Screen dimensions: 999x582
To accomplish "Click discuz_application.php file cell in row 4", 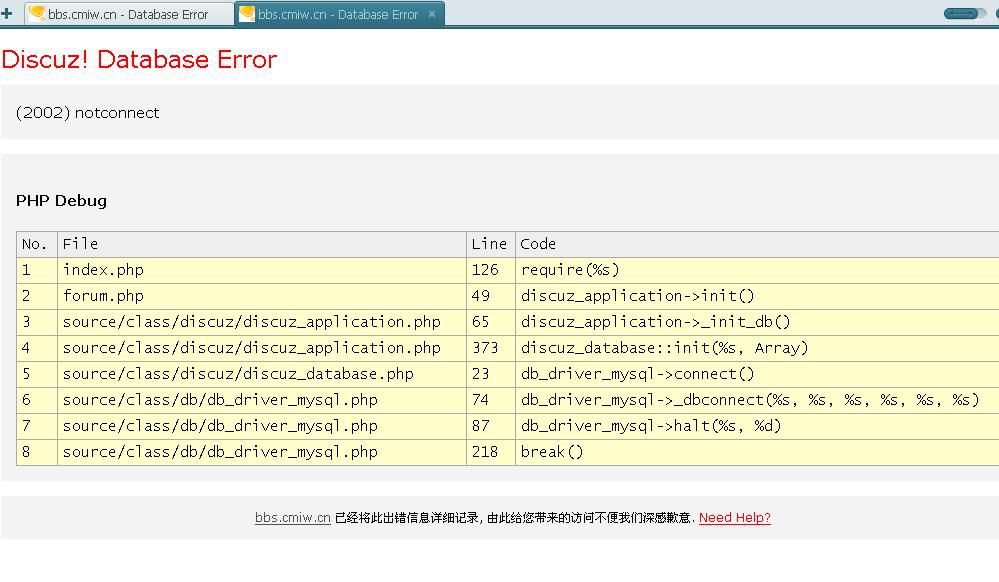I will pos(262,348).
